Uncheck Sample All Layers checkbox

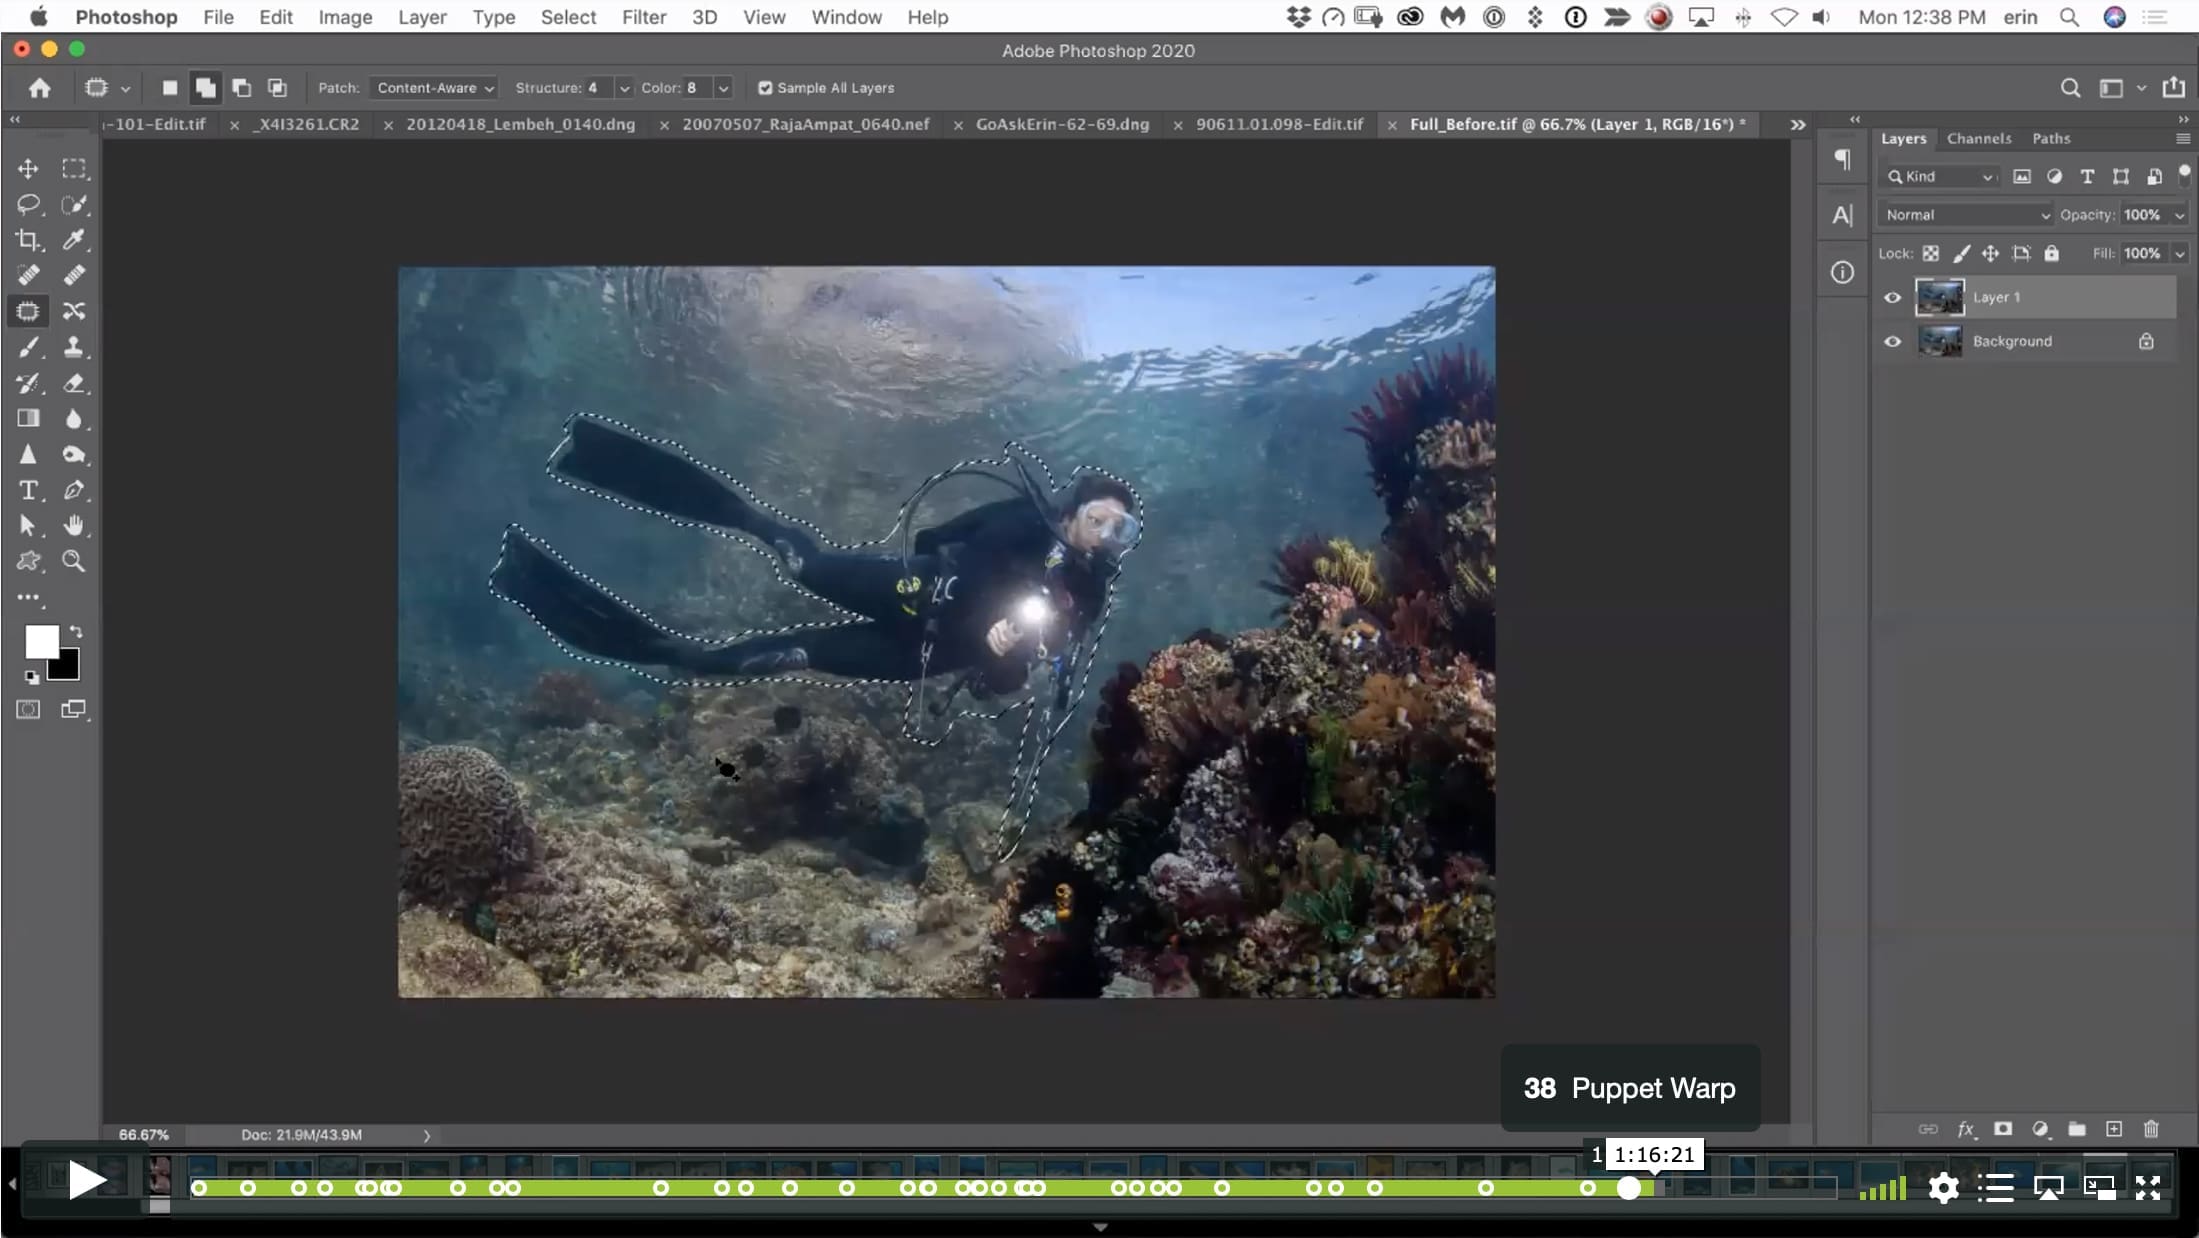(765, 88)
